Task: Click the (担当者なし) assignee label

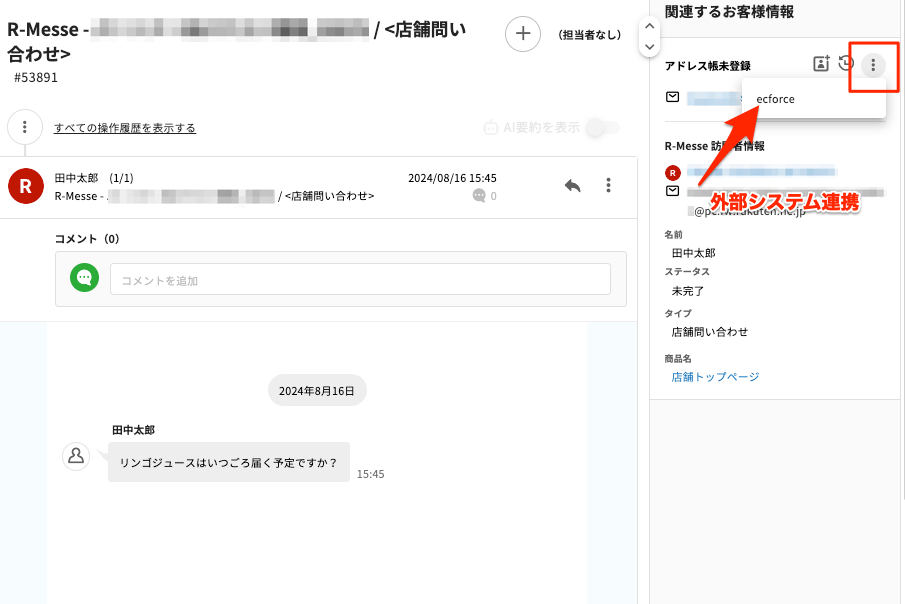Action: [x=589, y=35]
